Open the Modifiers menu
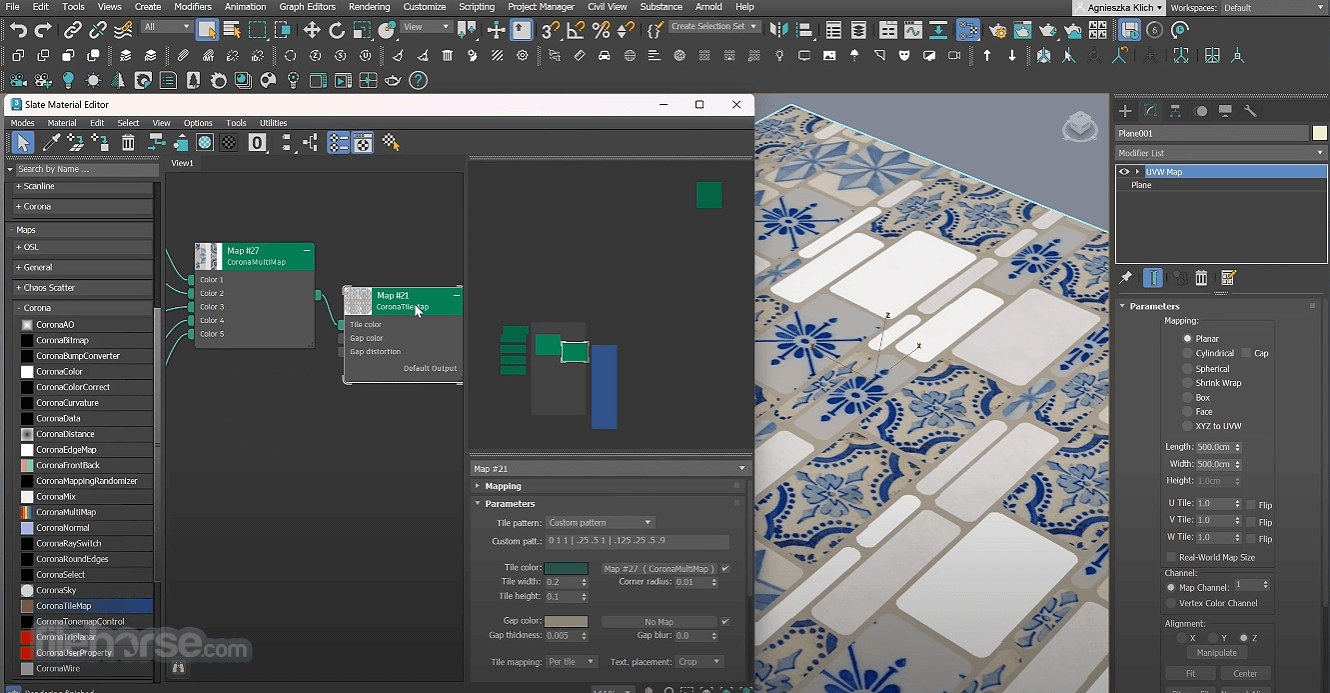Viewport: 1330px width, 693px height. click(193, 7)
